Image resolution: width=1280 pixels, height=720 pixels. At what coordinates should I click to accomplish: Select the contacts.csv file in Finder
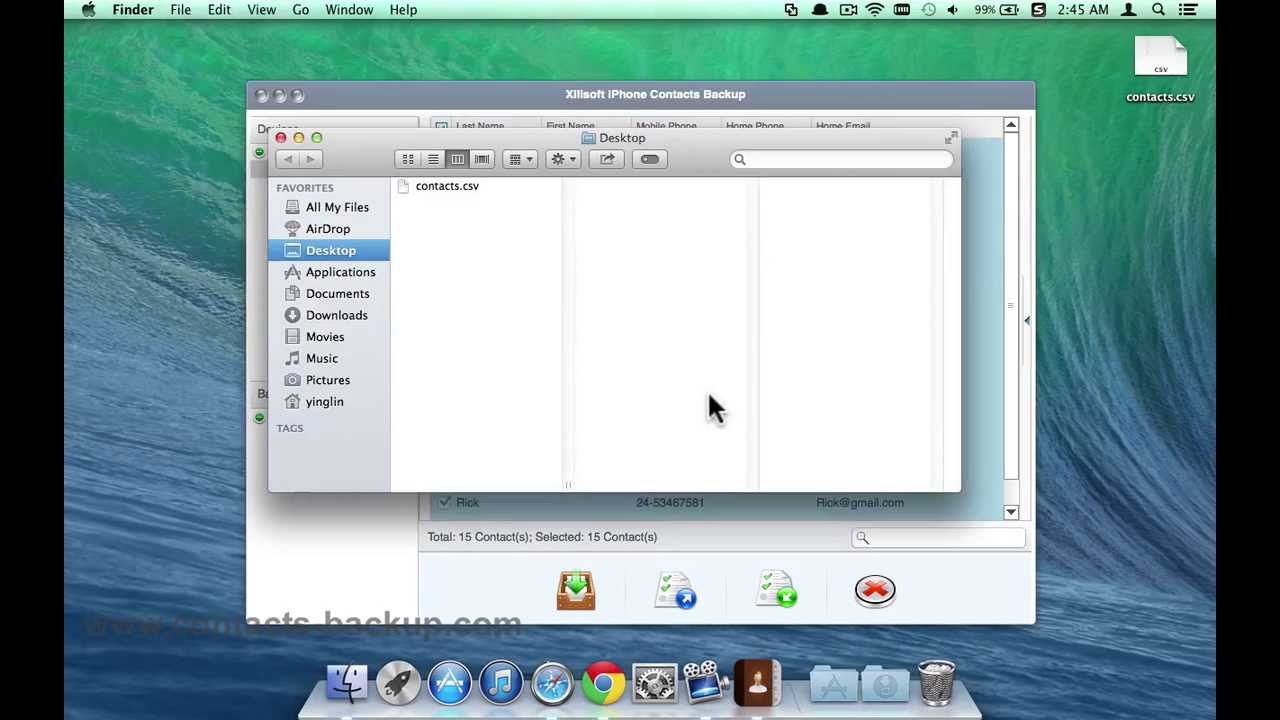click(446, 186)
